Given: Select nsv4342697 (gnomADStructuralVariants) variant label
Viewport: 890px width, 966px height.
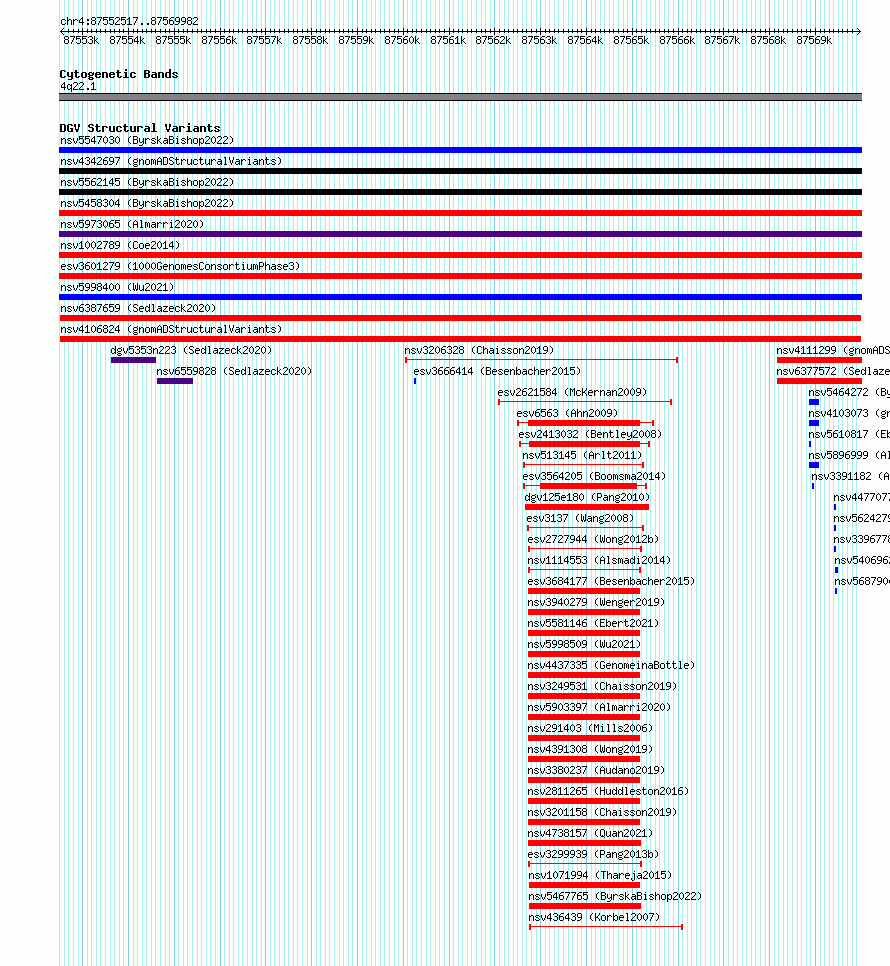Looking at the screenshot, I should pyautogui.click(x=171, y=161).
